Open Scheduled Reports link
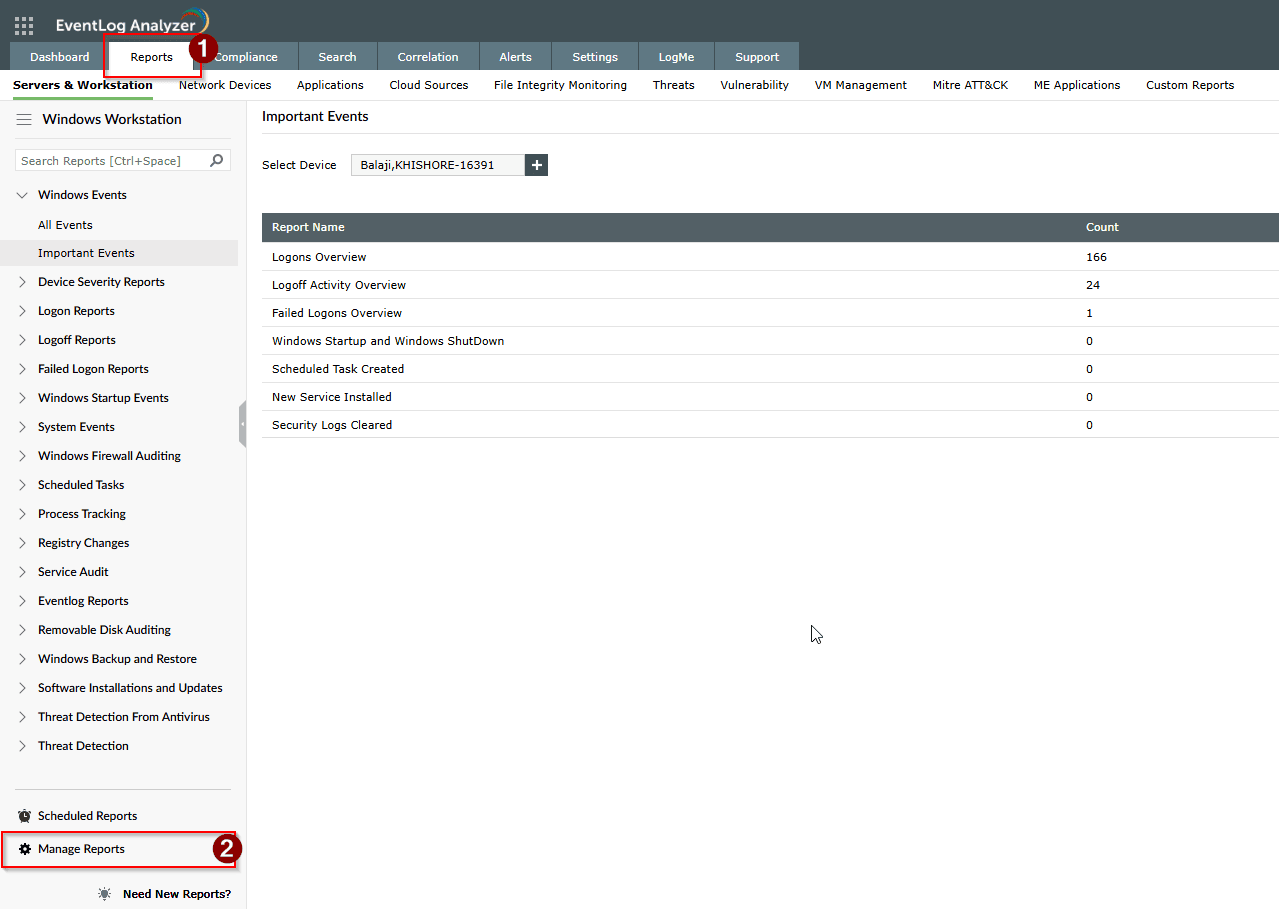 (x=88, y=816)
